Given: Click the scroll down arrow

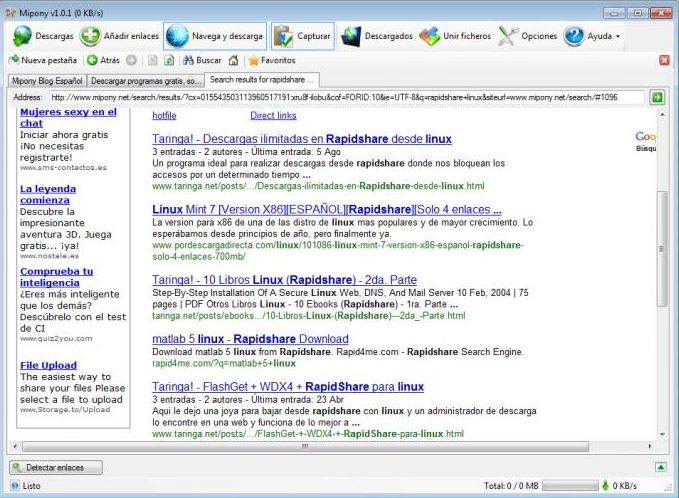Looking at the screenshot, I should 662,434.
